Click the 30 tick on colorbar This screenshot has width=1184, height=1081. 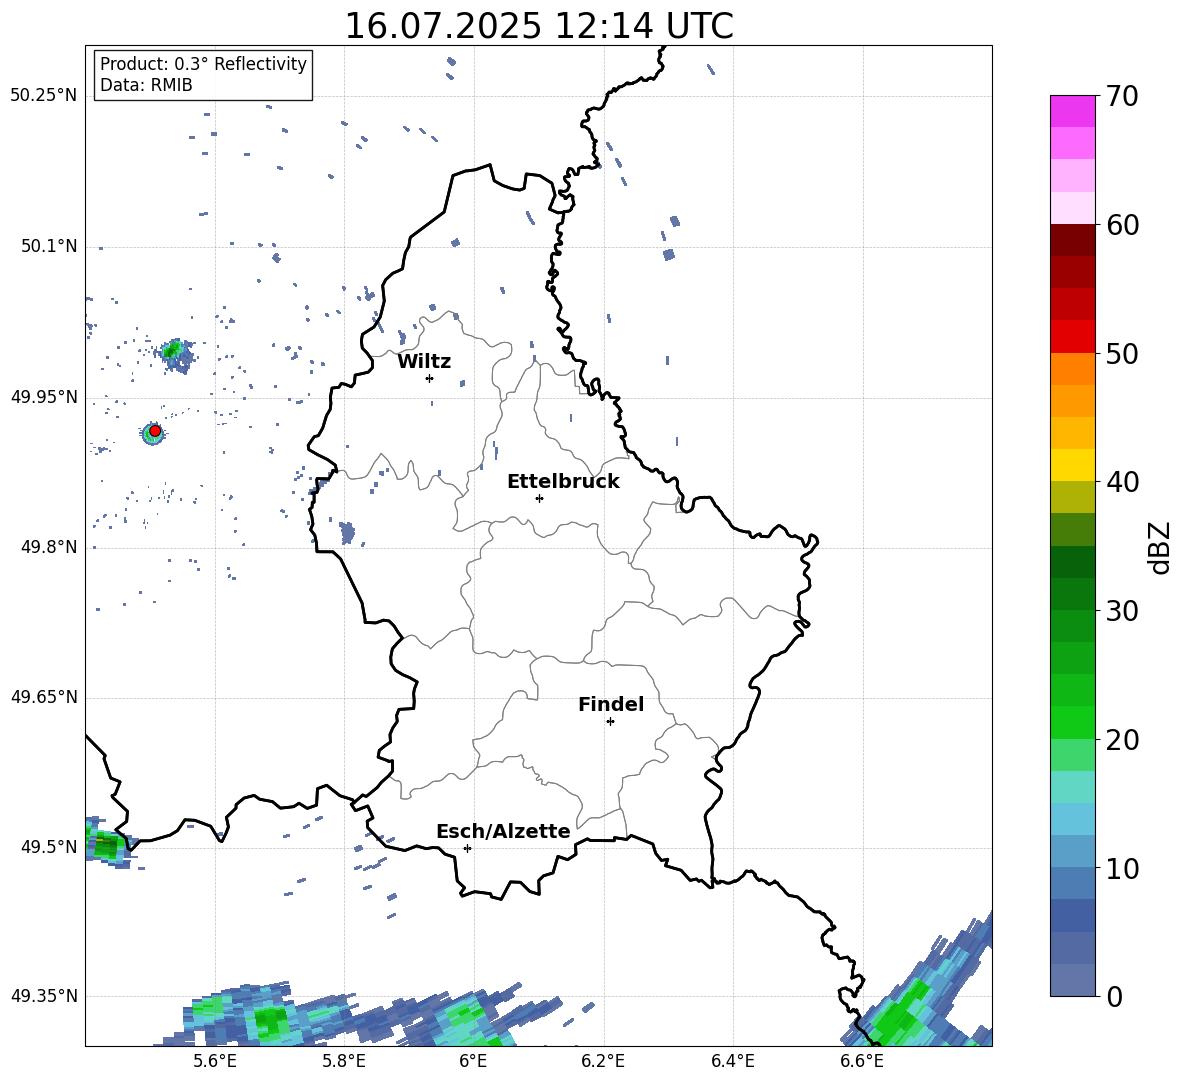pos(1122,610)
